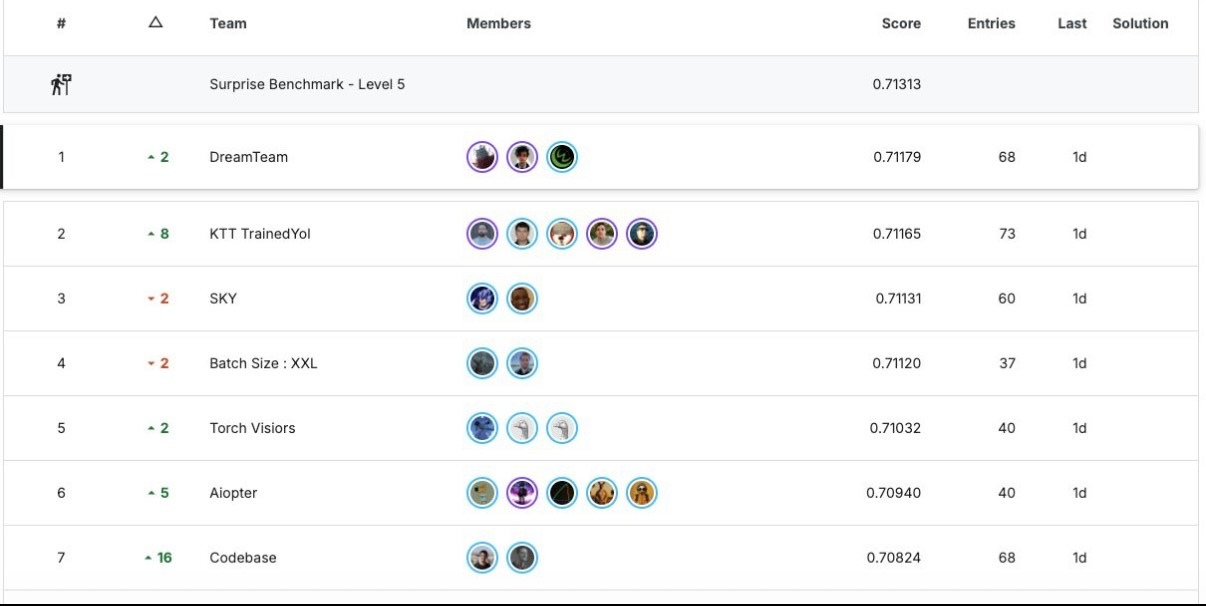Click the Entries column header
1206x606 pixels.
click(991, 23)
